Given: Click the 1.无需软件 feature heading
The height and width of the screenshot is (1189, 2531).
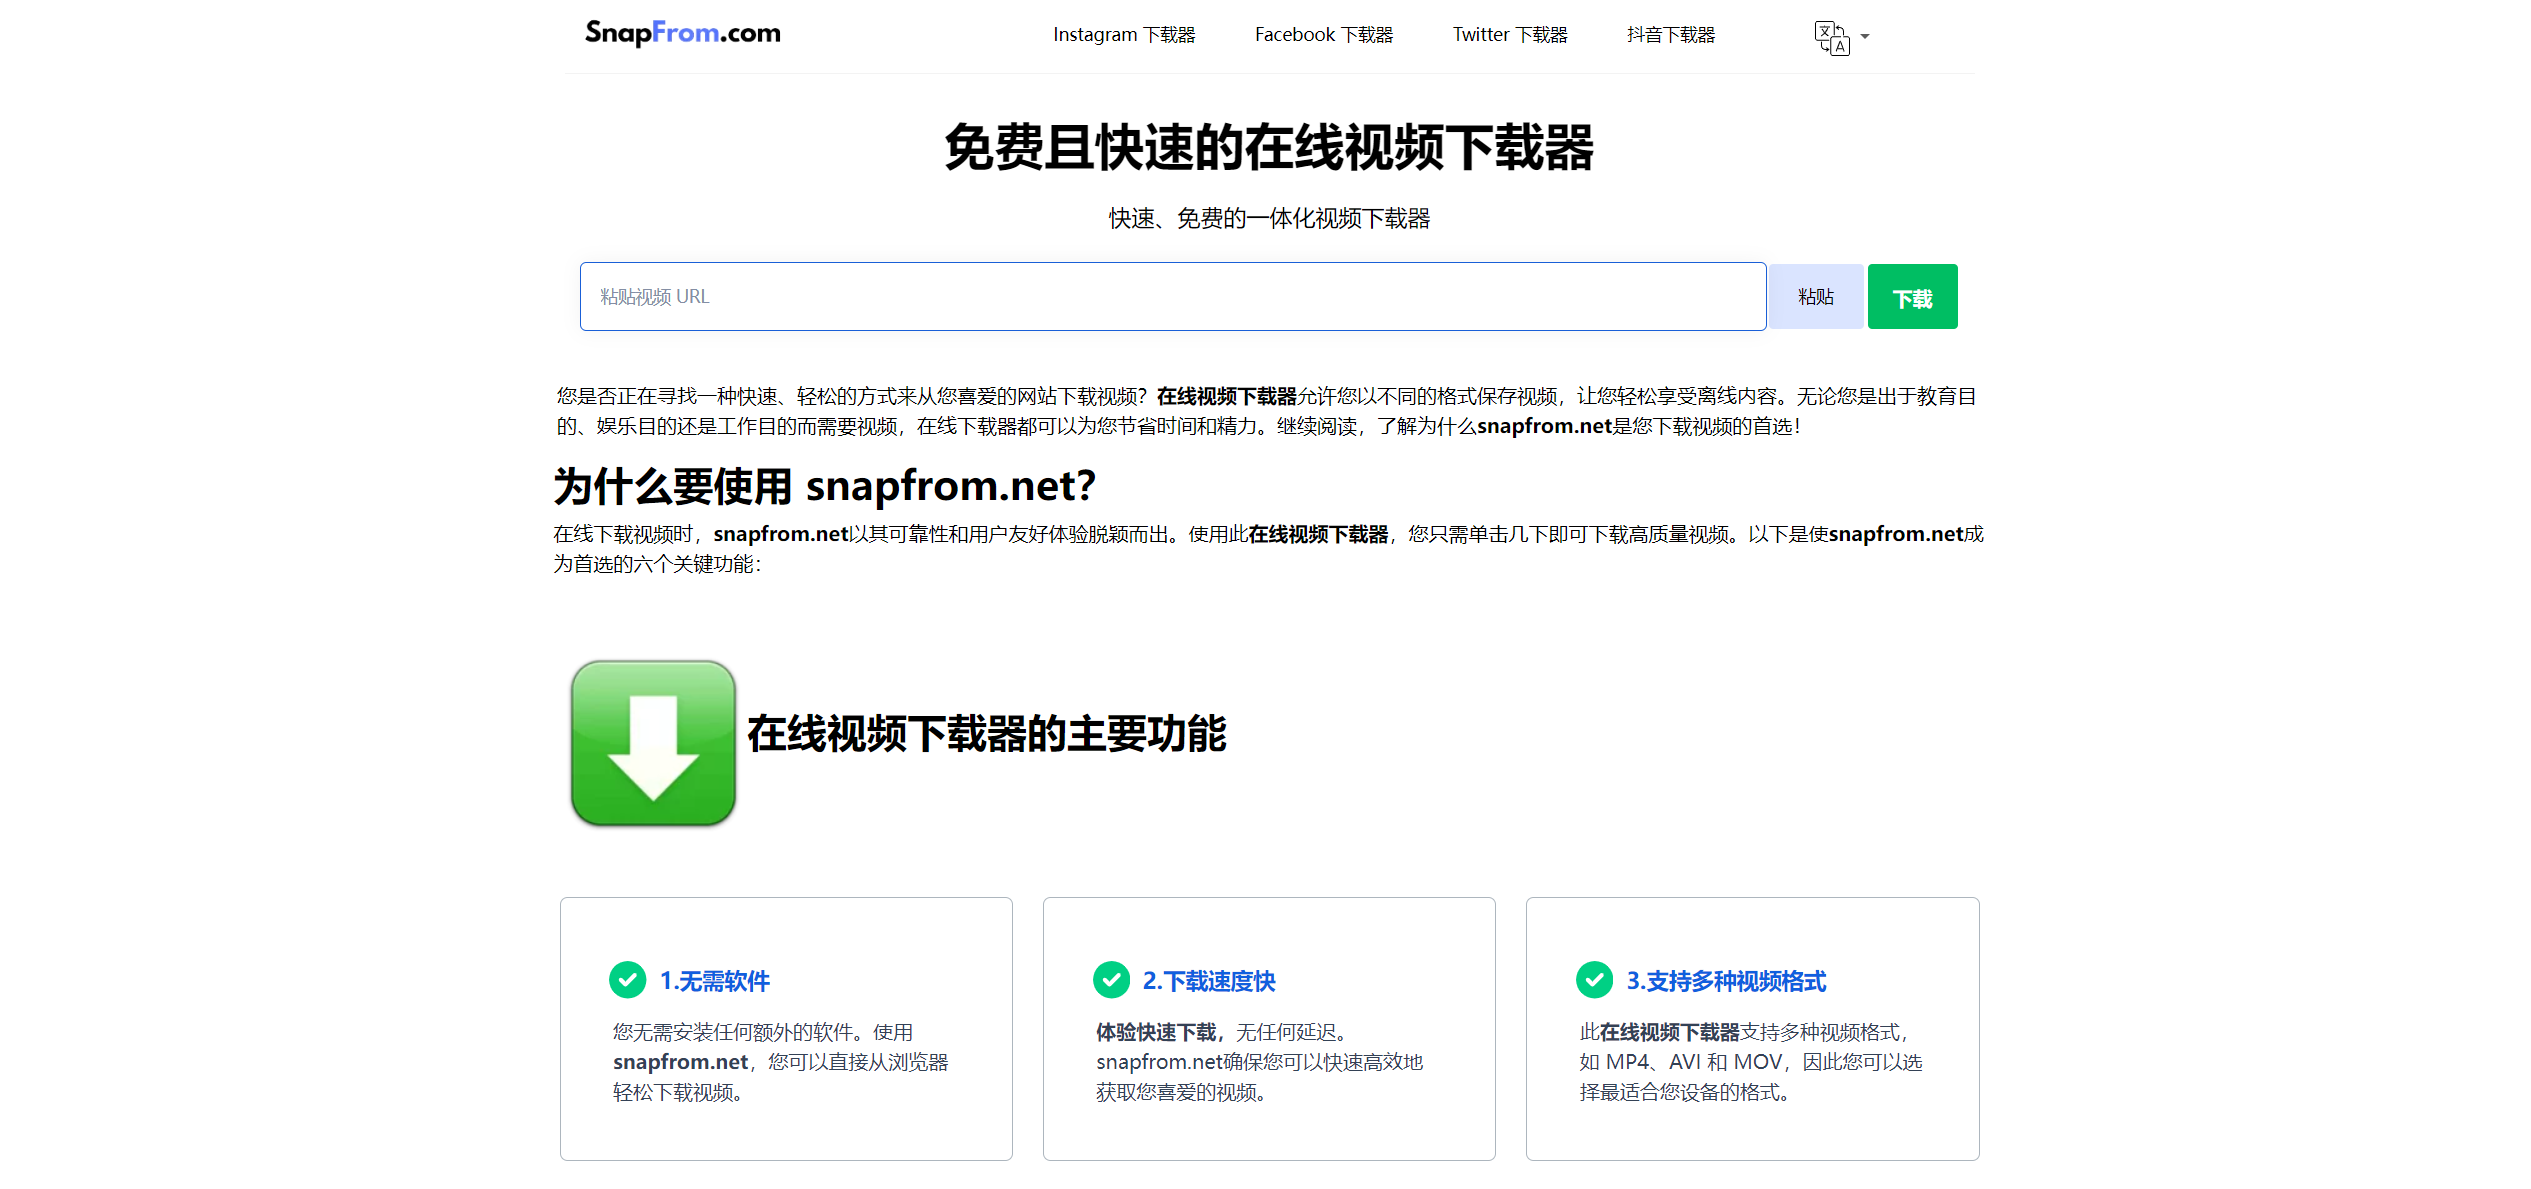Looking at the screenshot, I should [x=715, y=981].
